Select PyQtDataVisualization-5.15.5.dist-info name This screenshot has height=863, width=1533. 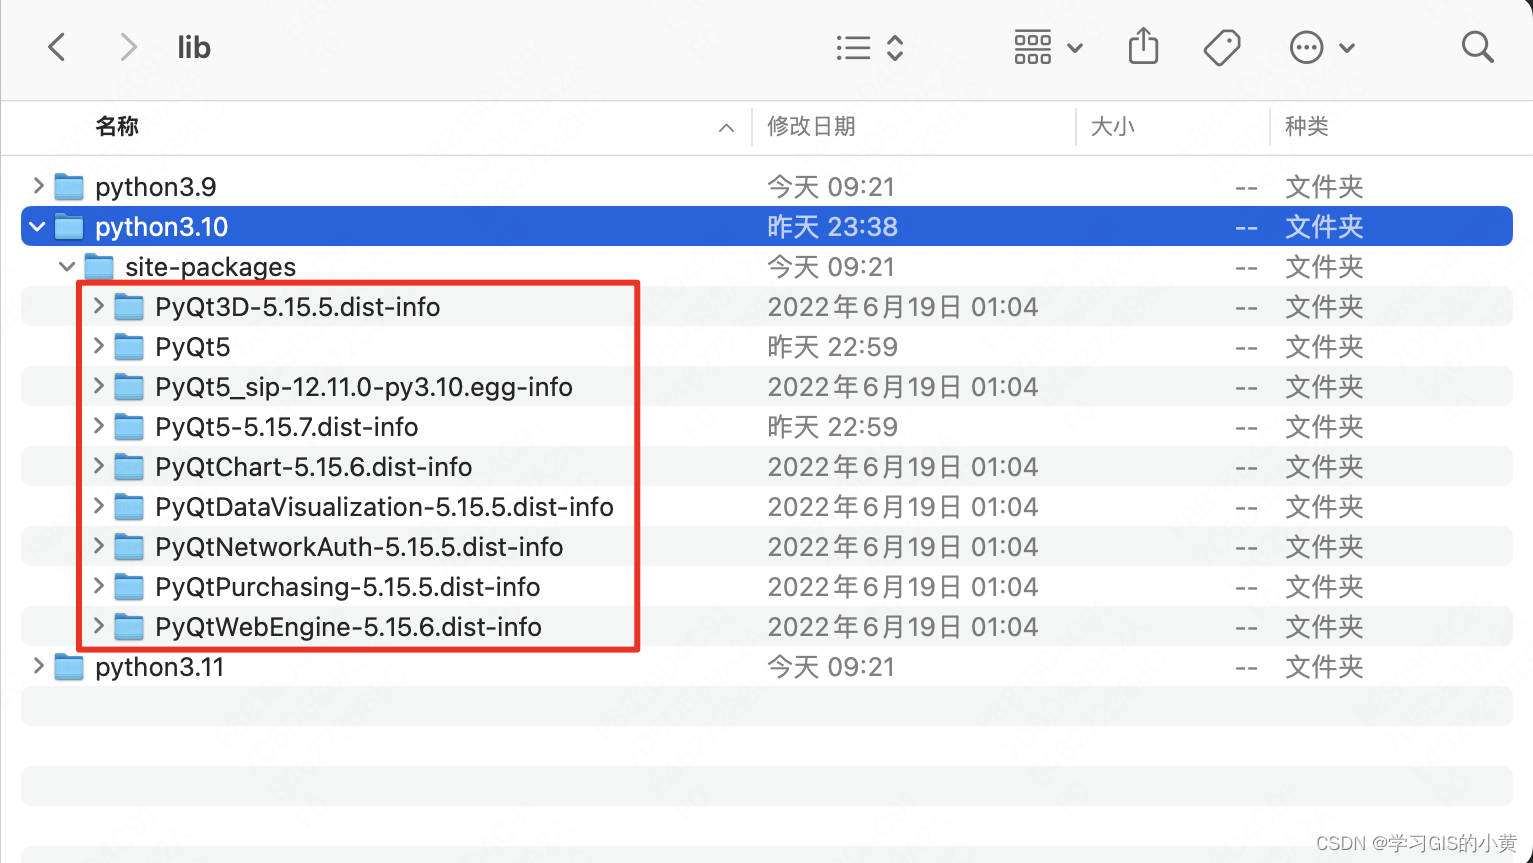pyautogui.click(x=384, y=507)
